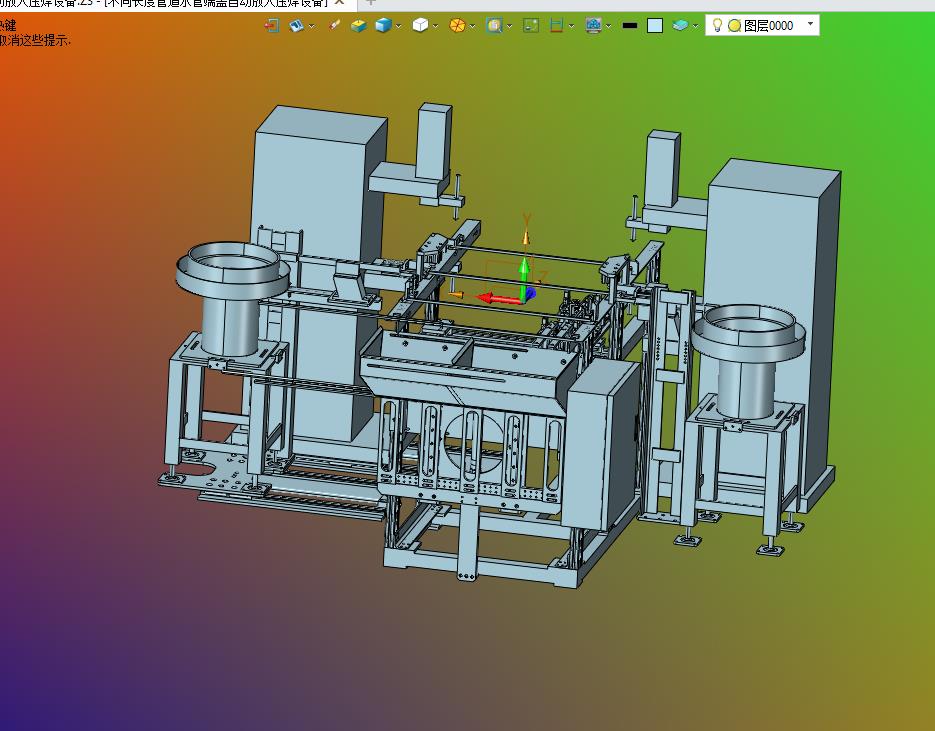
Task: Expand the arrow beside the blue shaded cube
Action: (x=399, y=26)
